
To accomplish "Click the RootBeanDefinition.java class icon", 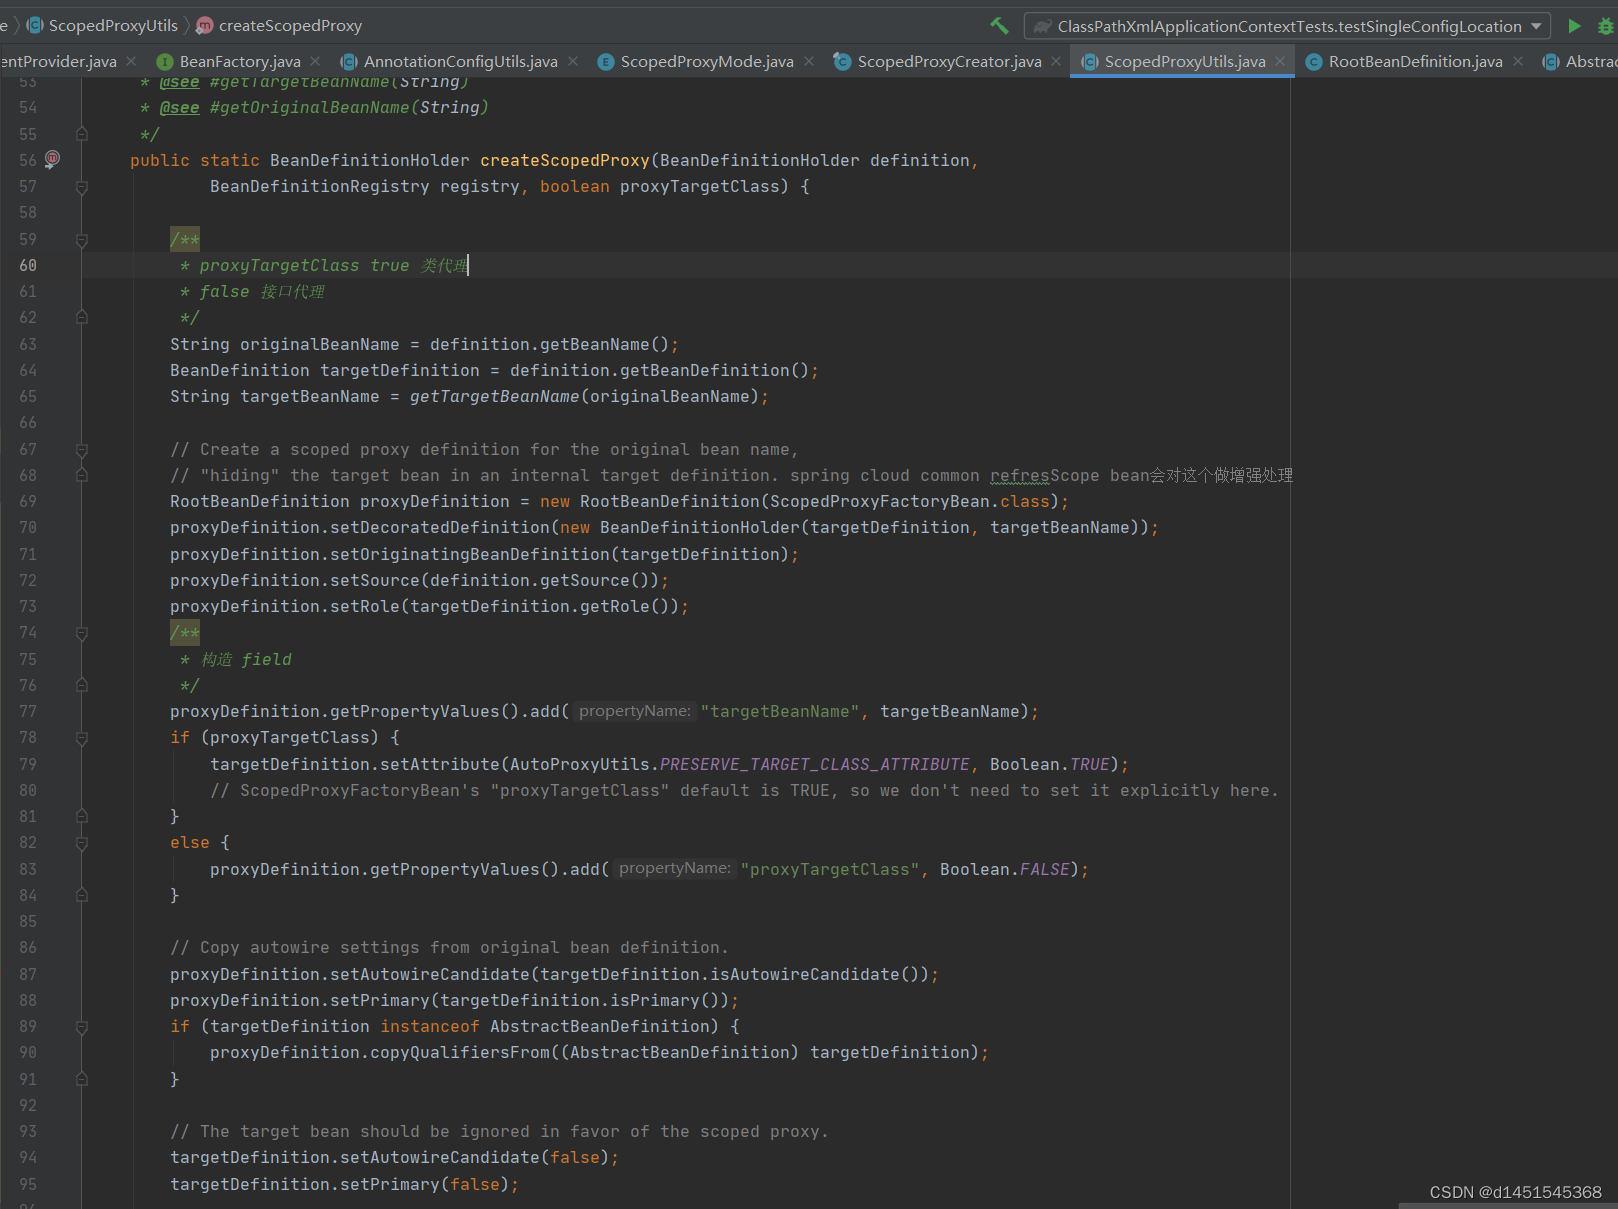I will click(1314, 62).
